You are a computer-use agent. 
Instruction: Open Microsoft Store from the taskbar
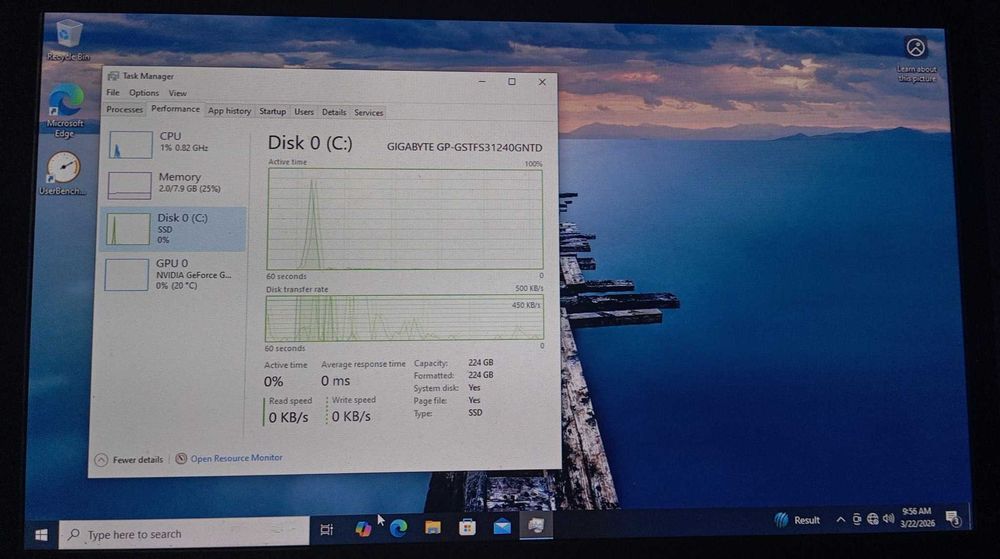point(467,527)
